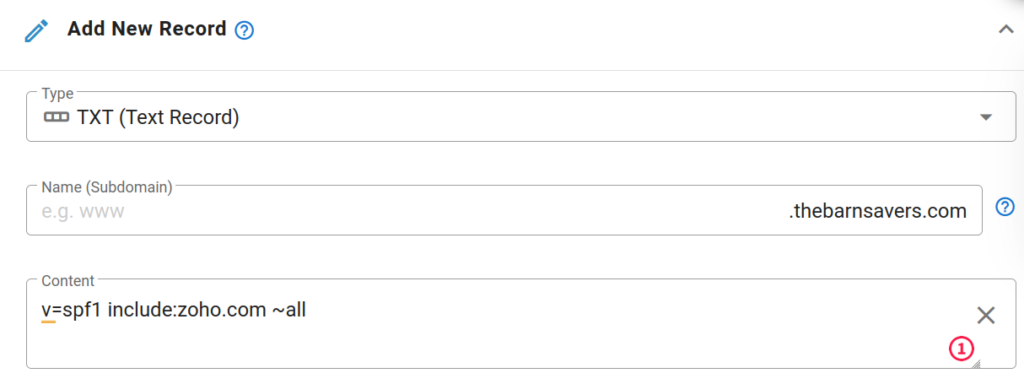Click the red circled 1 badge
The width and height of the screenshot is (1024, 384).
(x=961, y=349)
